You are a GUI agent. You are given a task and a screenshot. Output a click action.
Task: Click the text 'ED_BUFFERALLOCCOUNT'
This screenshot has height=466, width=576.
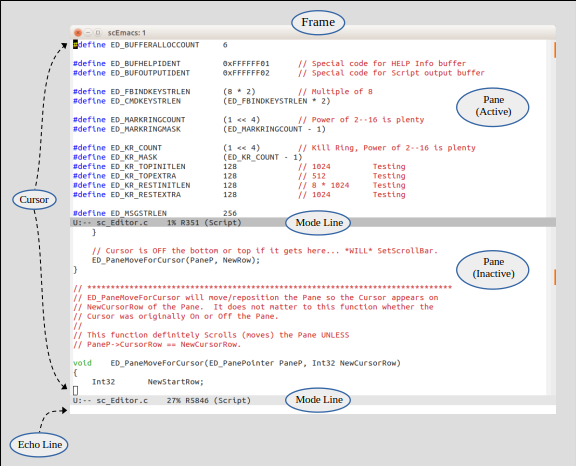point(155,45)
